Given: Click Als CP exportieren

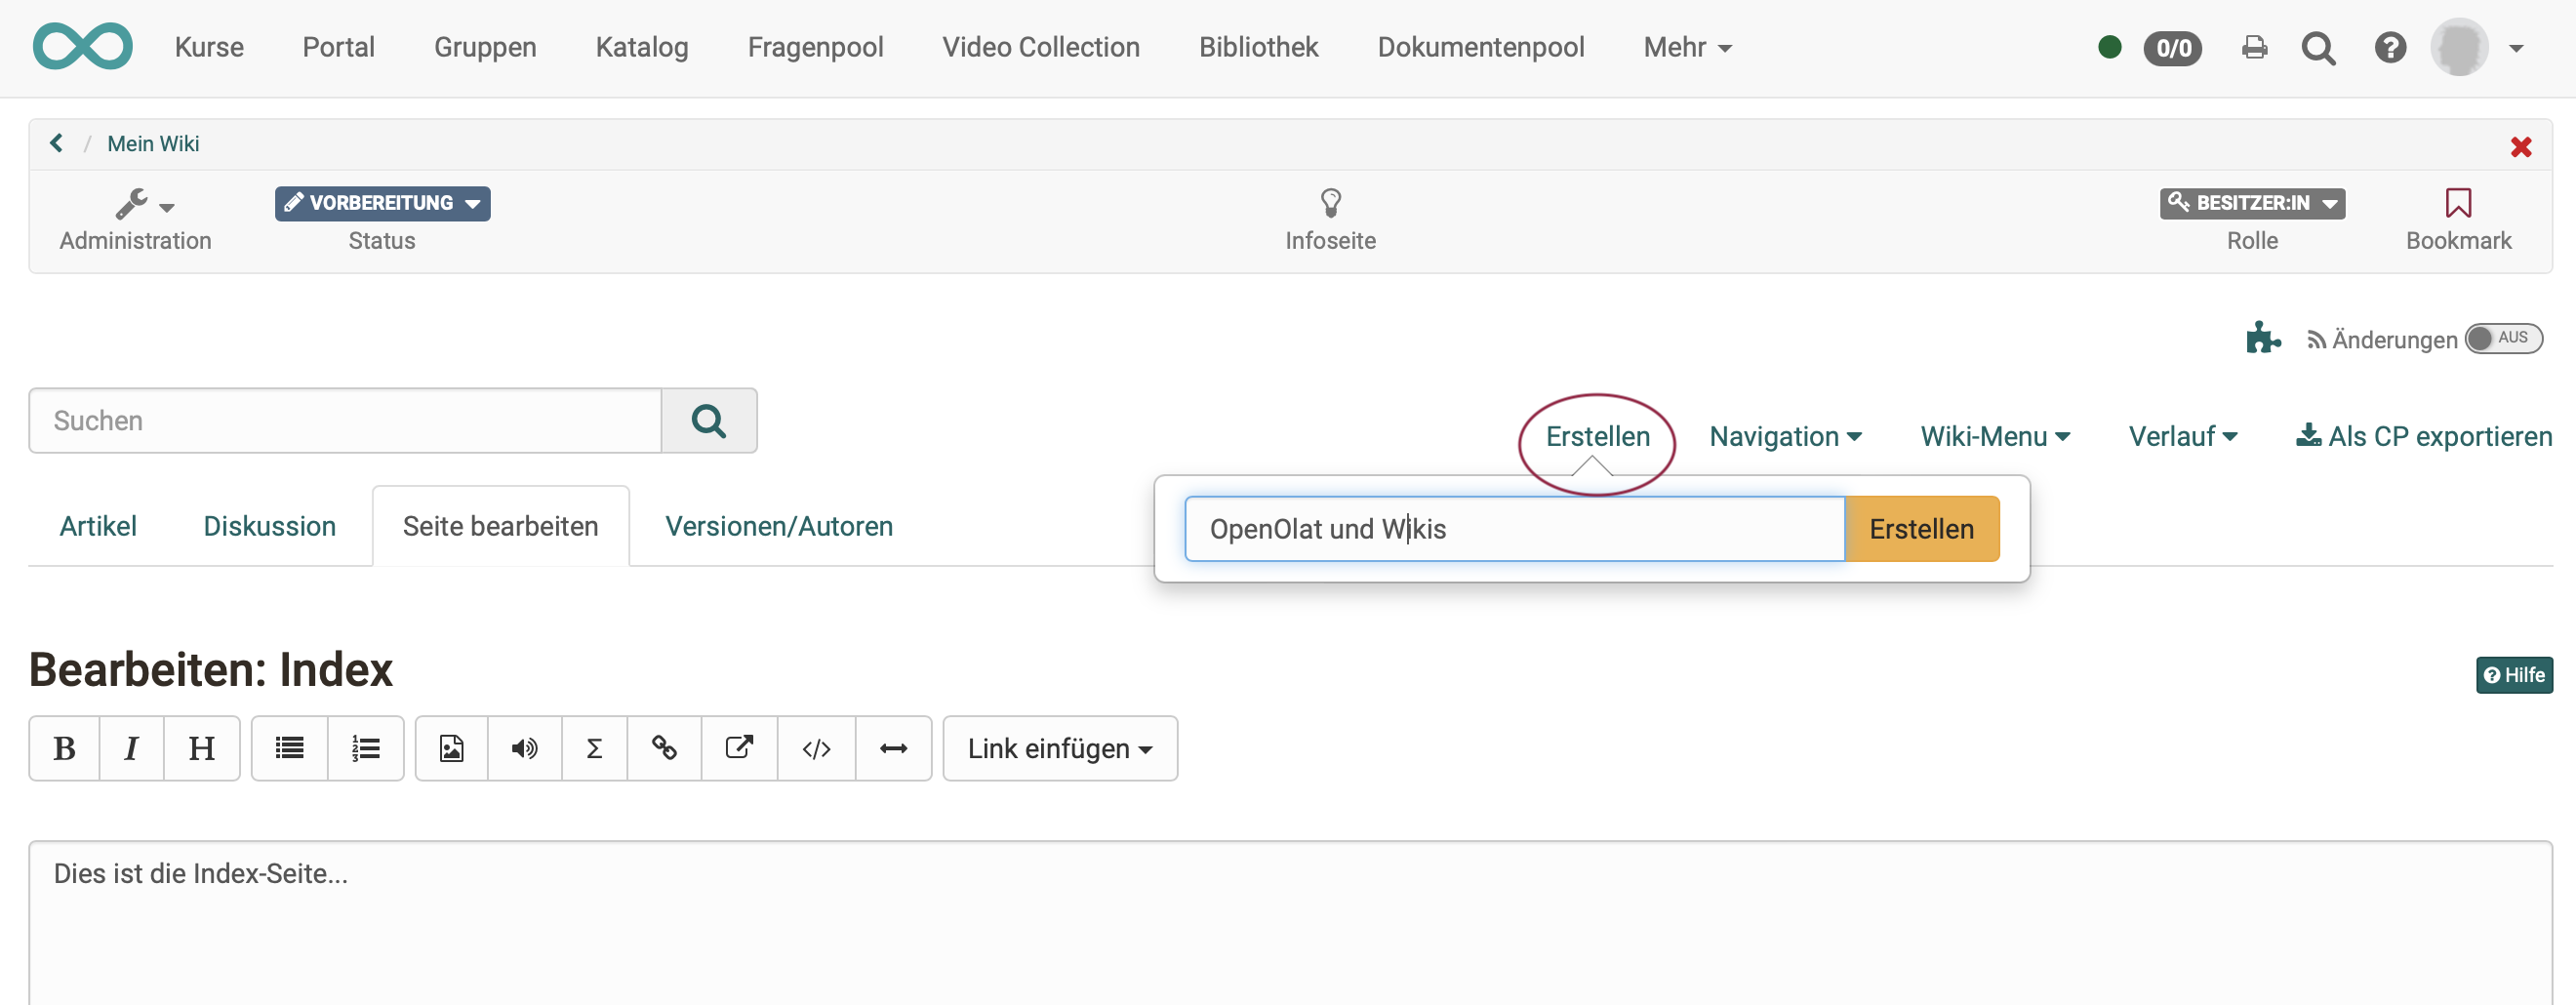Looking at the screenshot, I should (x=2424, y=436).
